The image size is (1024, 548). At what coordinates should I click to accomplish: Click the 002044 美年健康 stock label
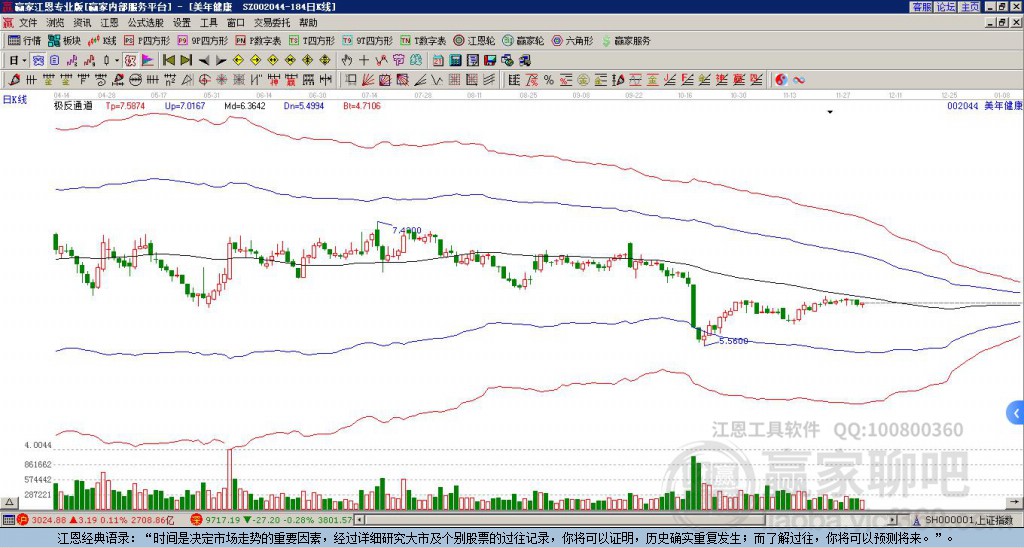point(984,105)
